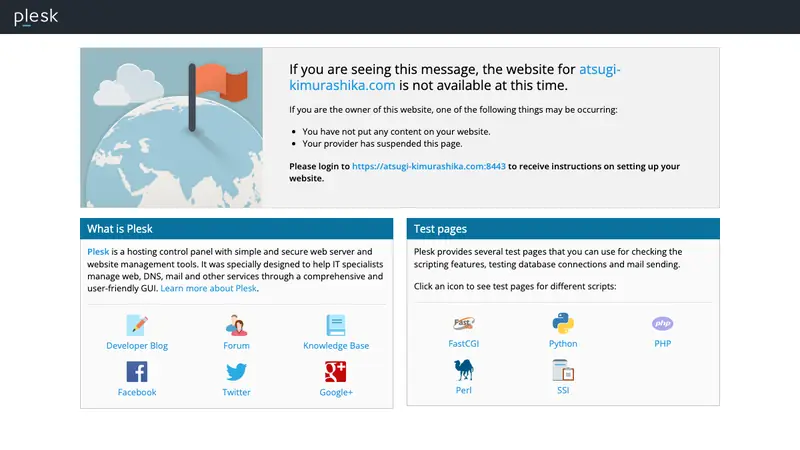Click the PHP text link
This screenshot has width=800, height=450.
tap(662, 343)
